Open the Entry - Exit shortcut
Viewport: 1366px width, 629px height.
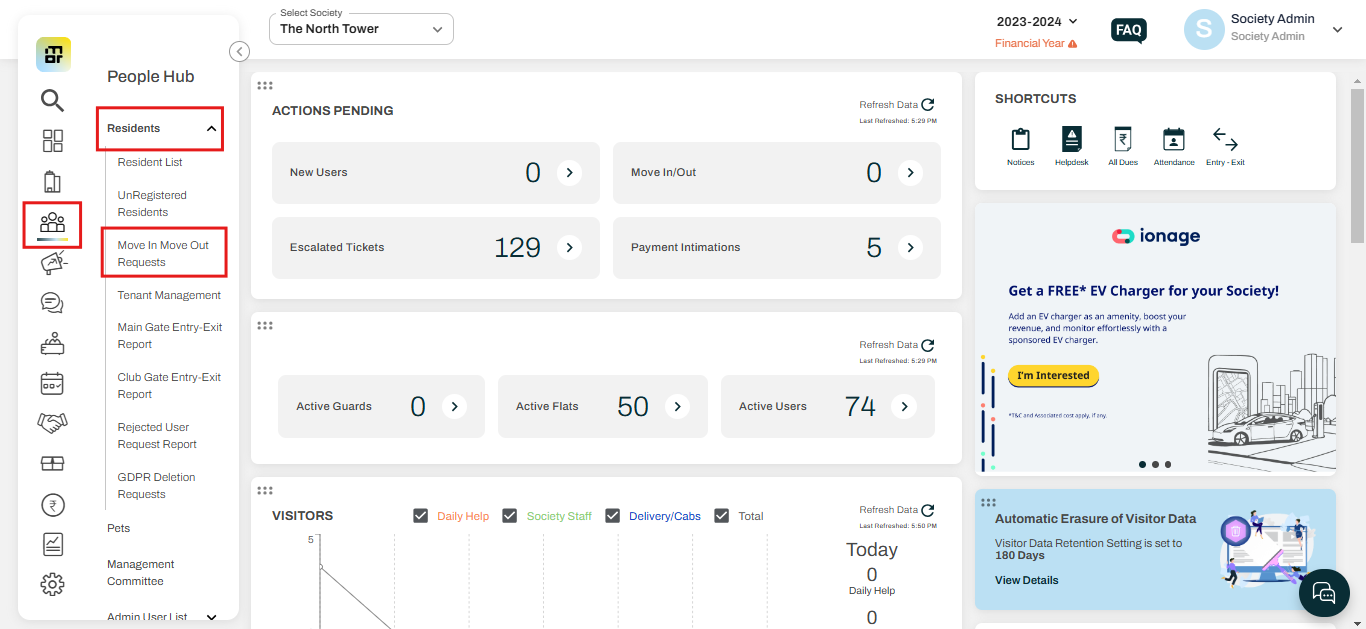click(x=1225, y=146)
